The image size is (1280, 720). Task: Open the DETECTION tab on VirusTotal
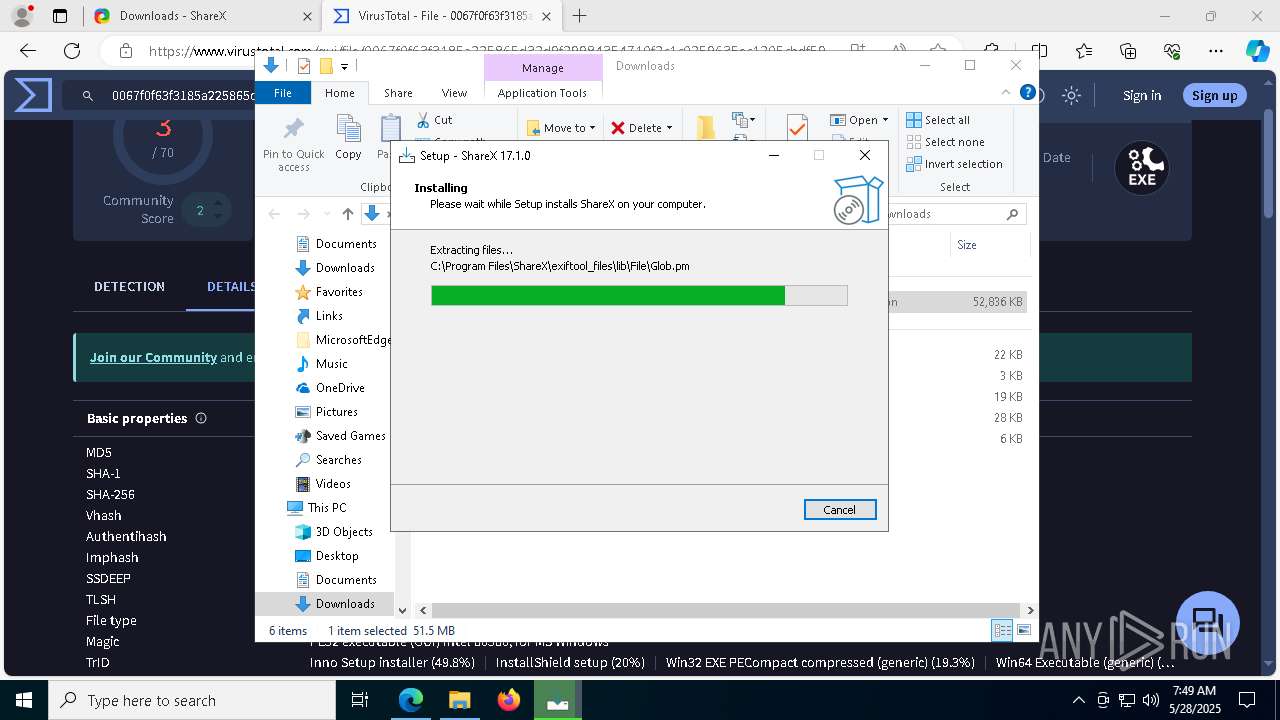pos(129,286)
